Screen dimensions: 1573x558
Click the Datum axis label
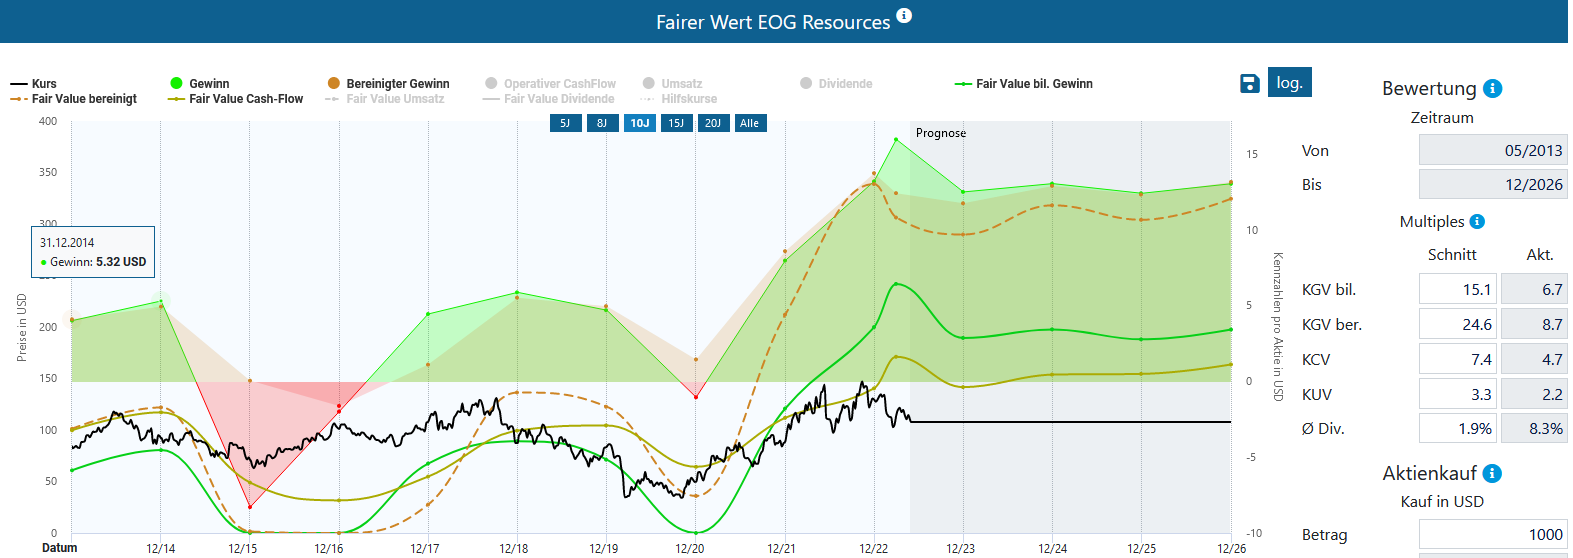coord(59,547)
